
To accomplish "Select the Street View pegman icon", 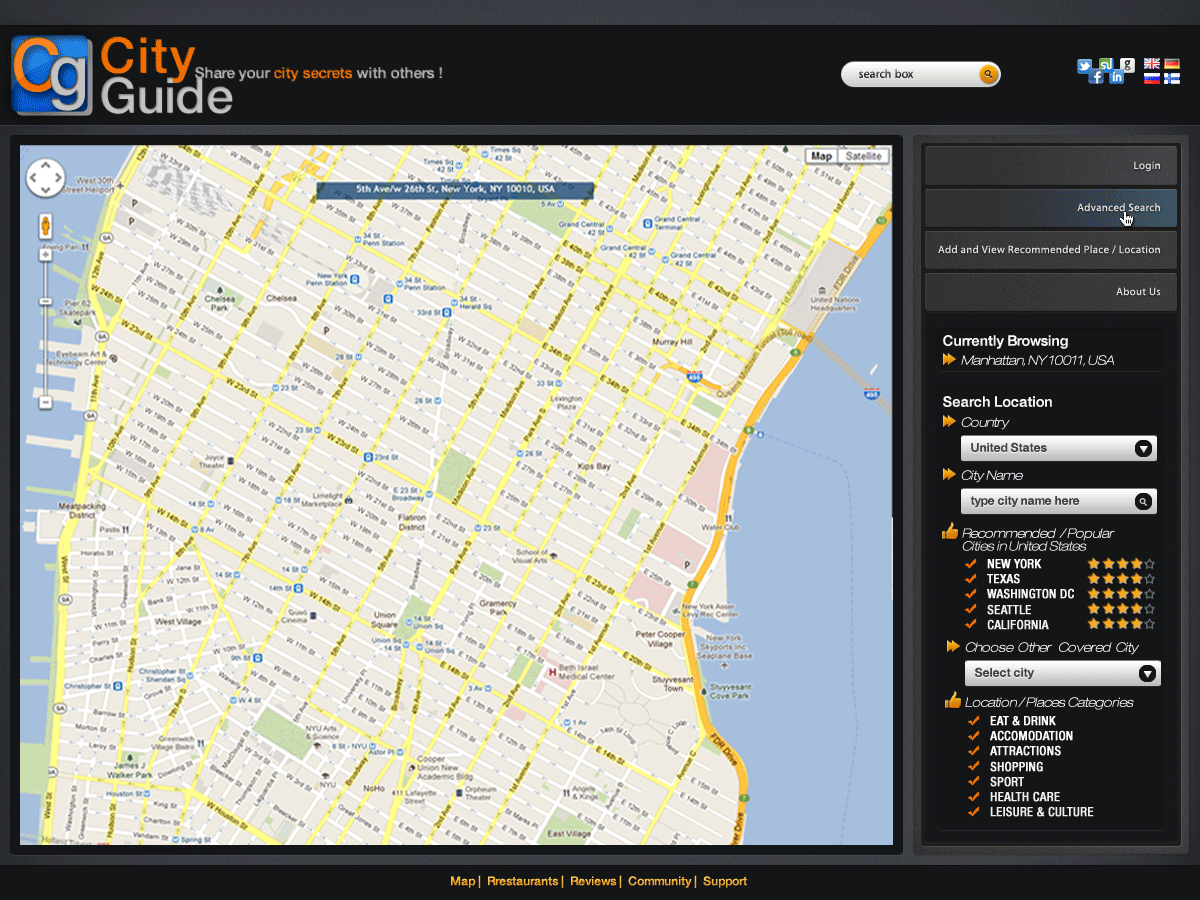I will coord(46,226).
